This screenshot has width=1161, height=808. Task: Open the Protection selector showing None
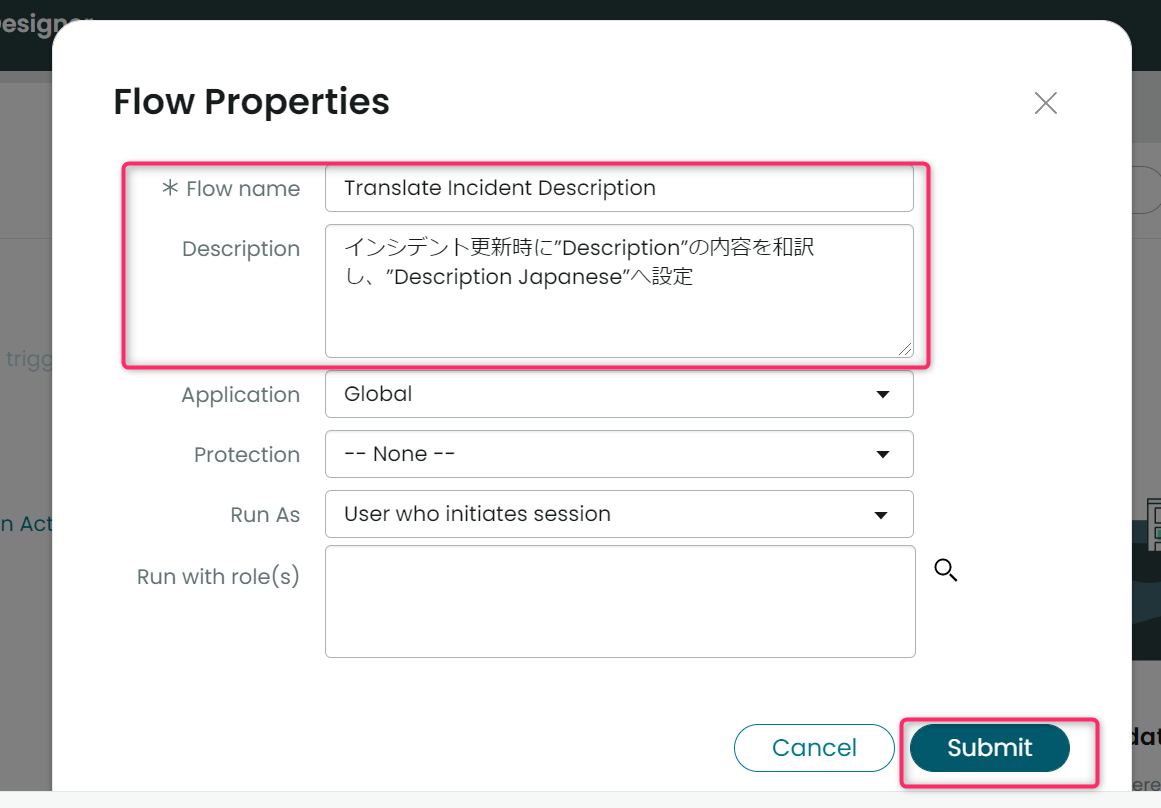[x=619, y=454]
